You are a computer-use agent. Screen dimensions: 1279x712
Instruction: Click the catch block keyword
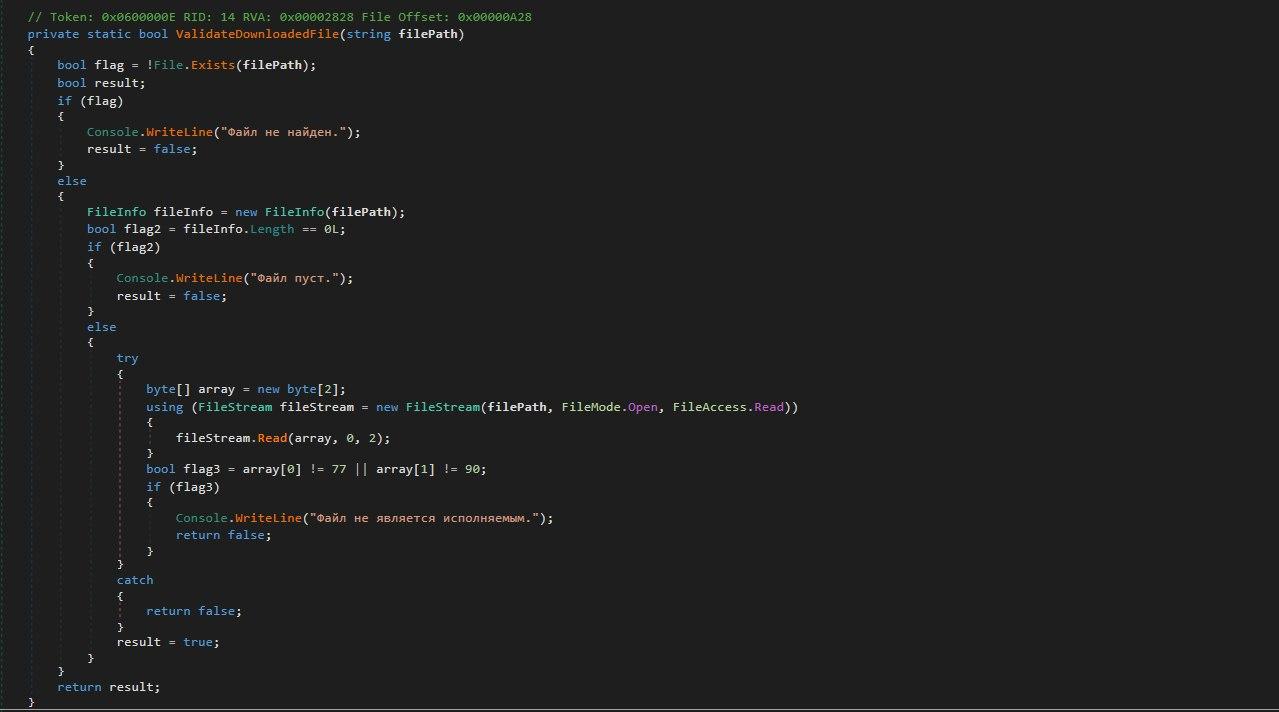pos(135,579)
